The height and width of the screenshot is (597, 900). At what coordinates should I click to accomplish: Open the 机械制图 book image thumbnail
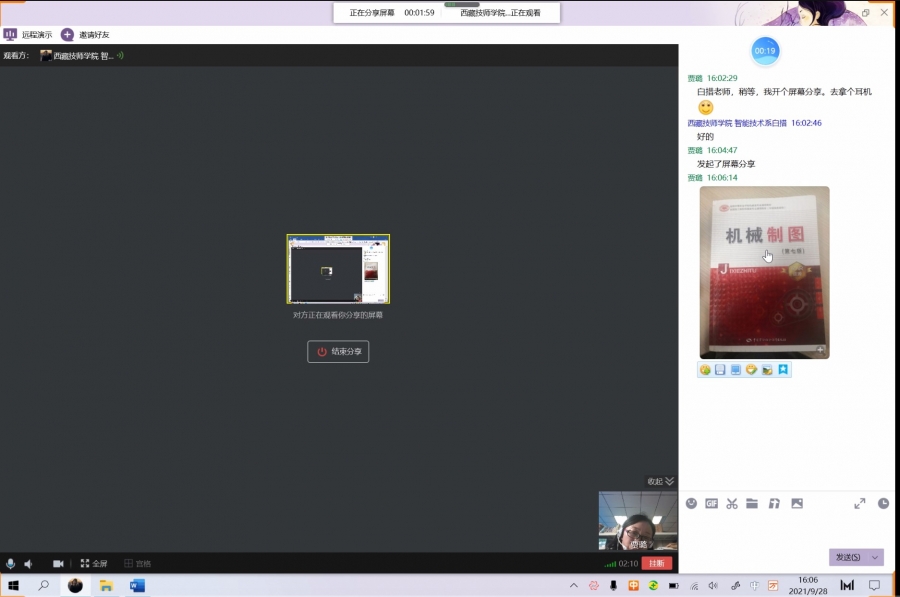coord(764,272)
